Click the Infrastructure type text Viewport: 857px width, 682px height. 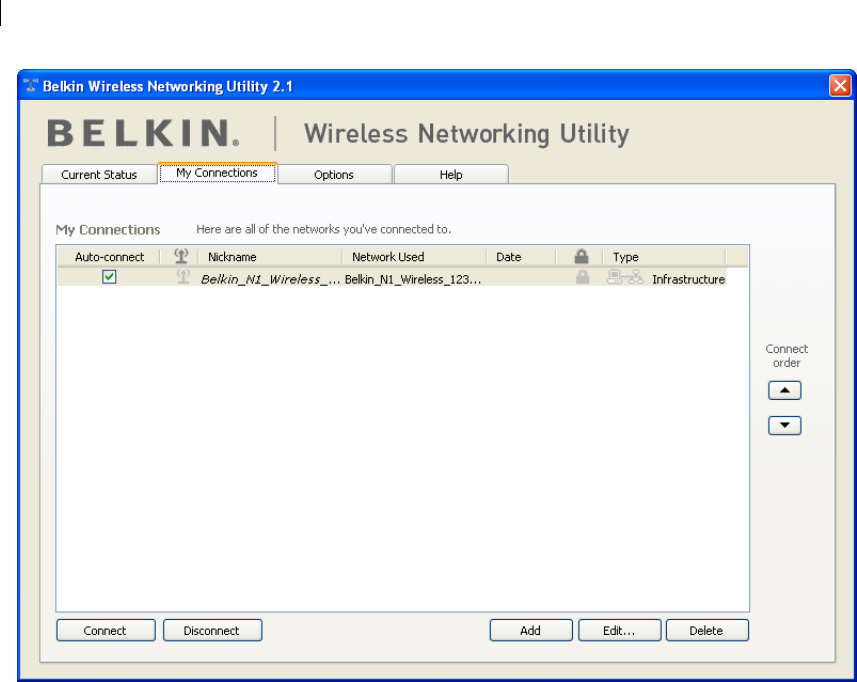coord(688,279)
